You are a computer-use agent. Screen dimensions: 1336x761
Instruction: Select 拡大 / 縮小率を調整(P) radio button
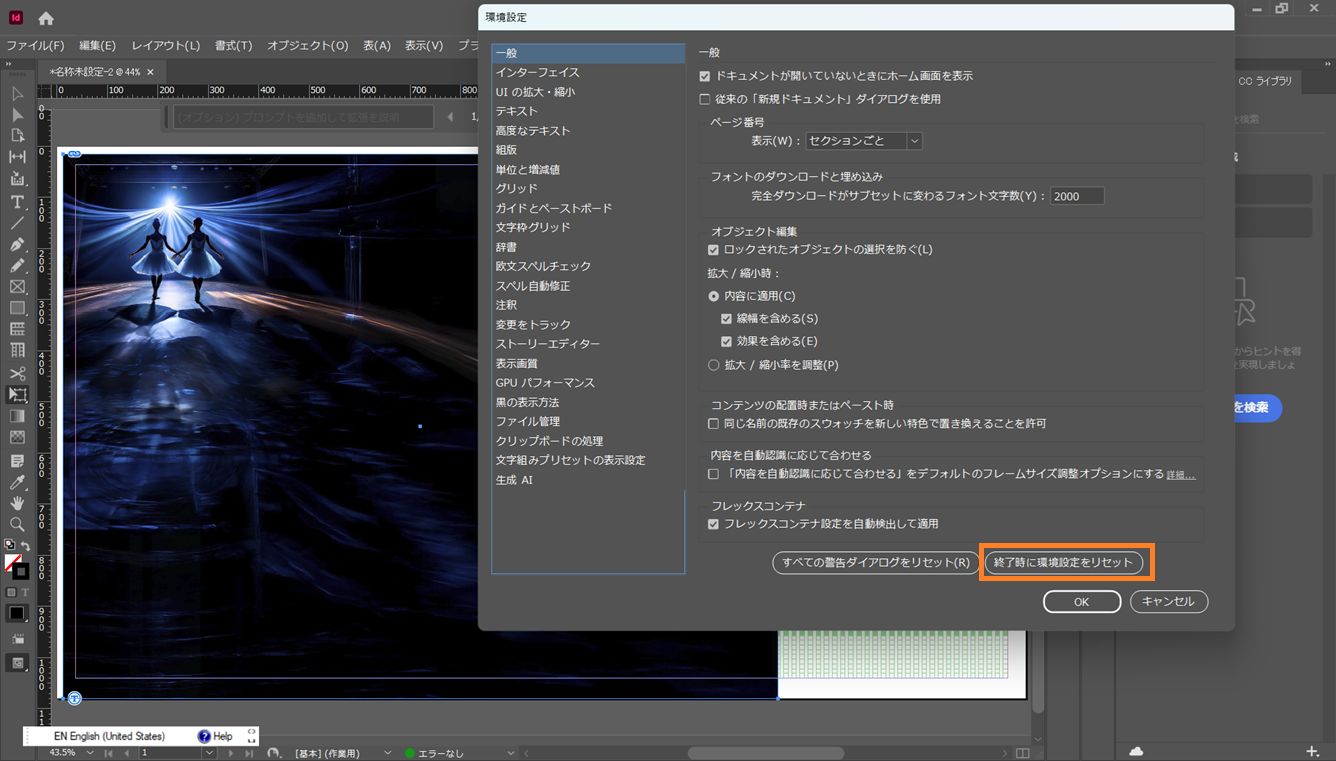(713, 365)
